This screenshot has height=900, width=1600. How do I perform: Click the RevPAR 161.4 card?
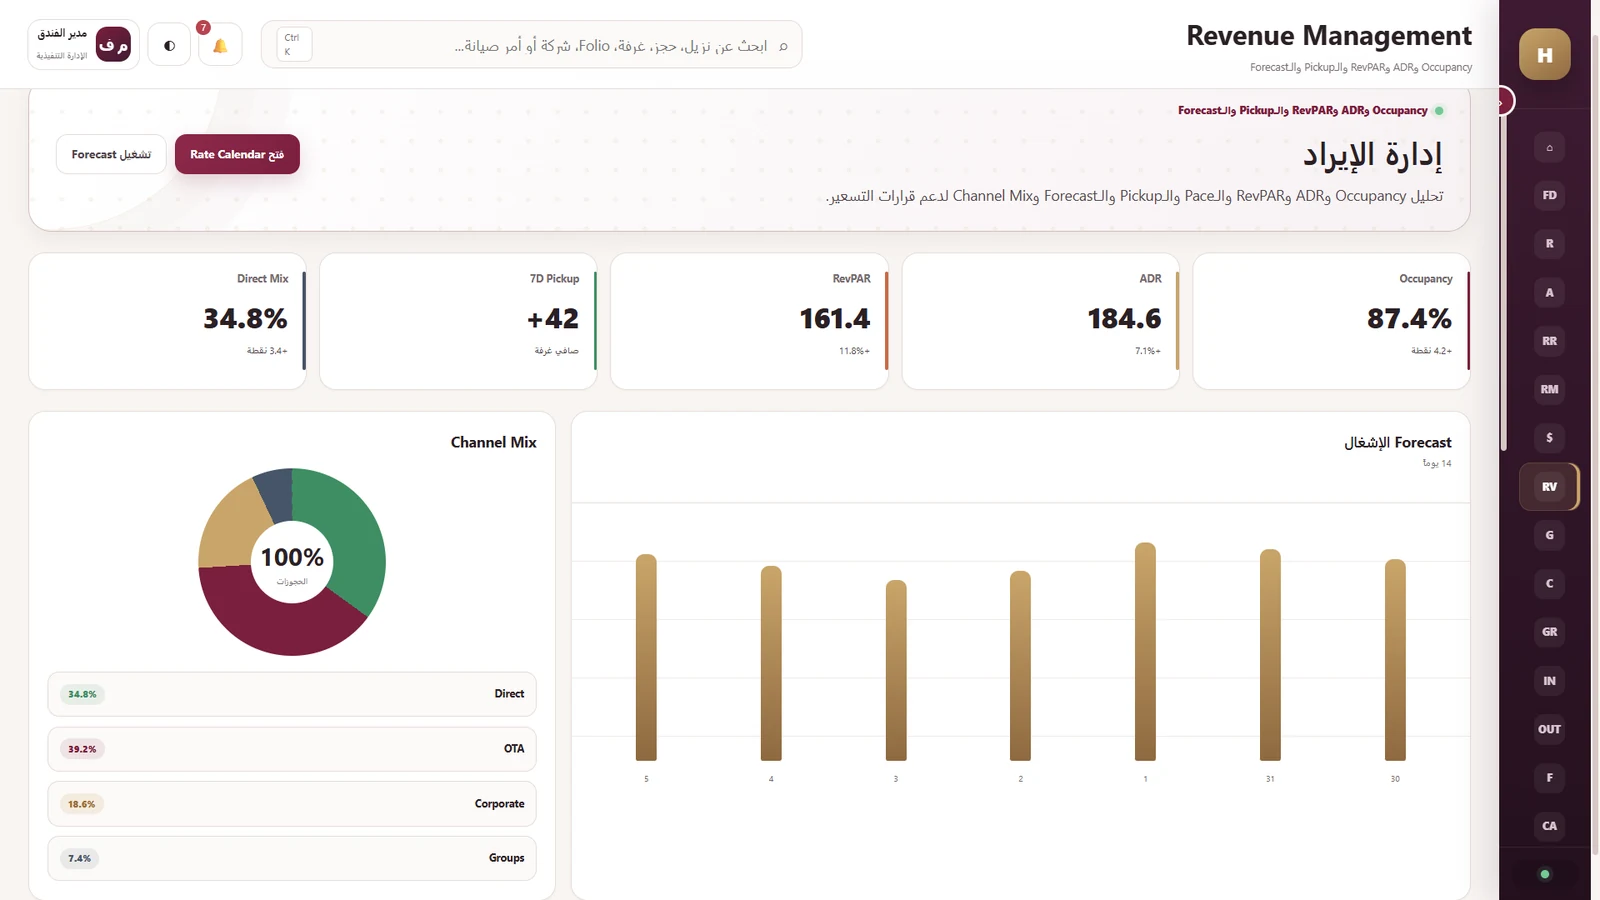[749, 321]
